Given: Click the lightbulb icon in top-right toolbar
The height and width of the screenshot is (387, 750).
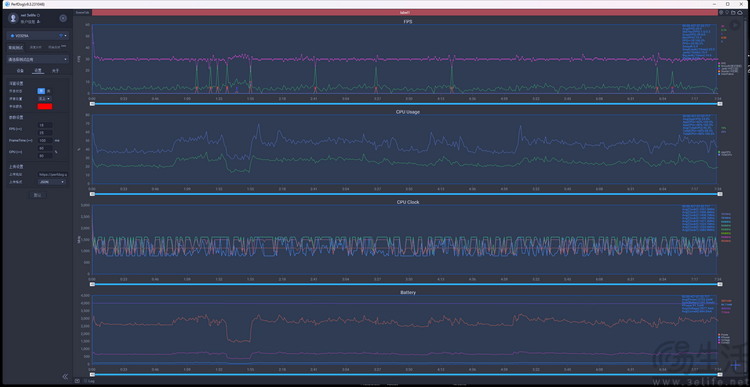Looking at the screenshot, I should 727,12.
